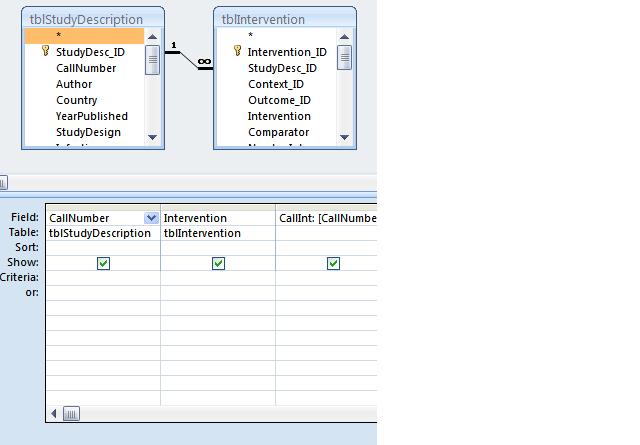This screenshot has height=445, width=640.
Task: Uncheck Show for Intervention column
Action: 218,263
